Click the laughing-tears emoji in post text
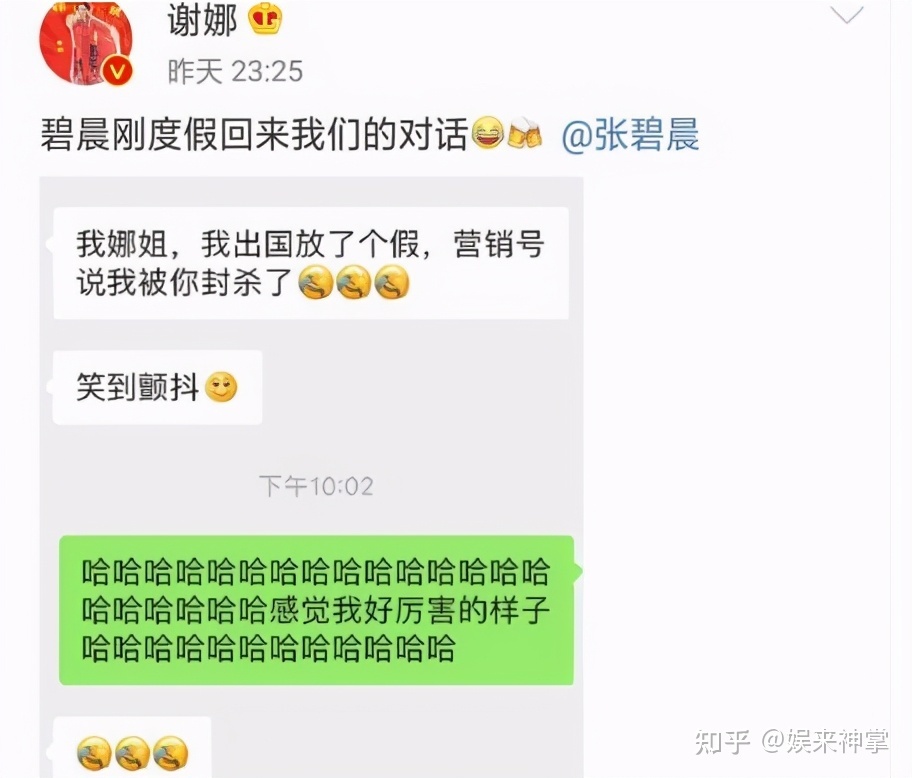 487,133
